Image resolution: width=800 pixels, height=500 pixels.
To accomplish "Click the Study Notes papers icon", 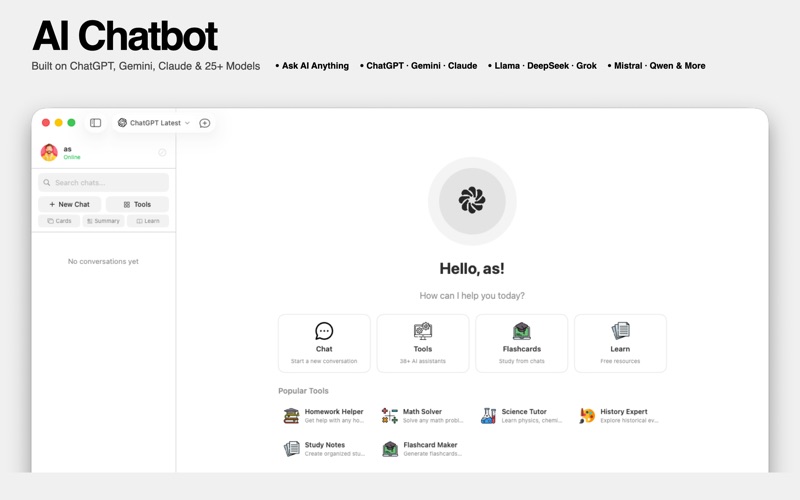I will click(x=291, y=448).
